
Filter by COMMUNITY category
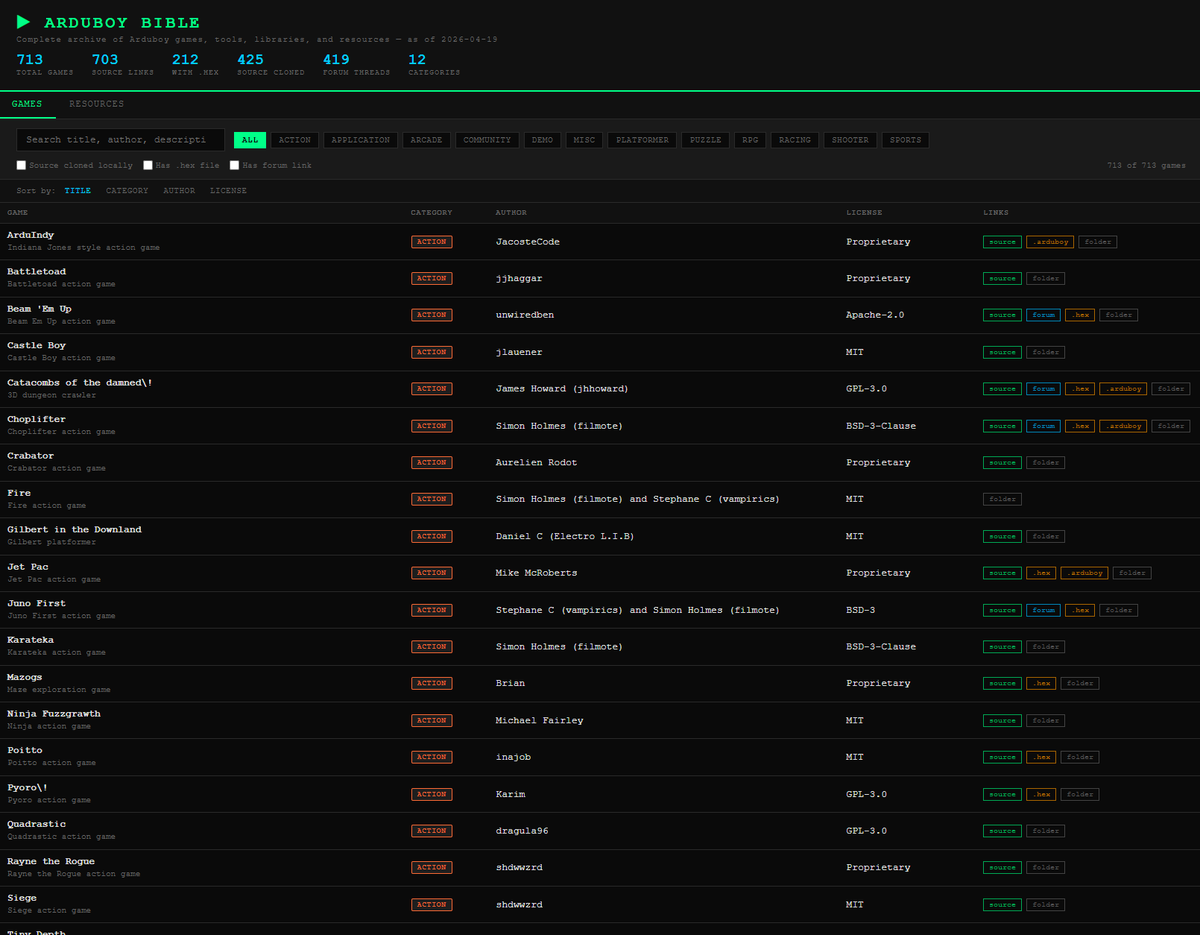point(487,140)
